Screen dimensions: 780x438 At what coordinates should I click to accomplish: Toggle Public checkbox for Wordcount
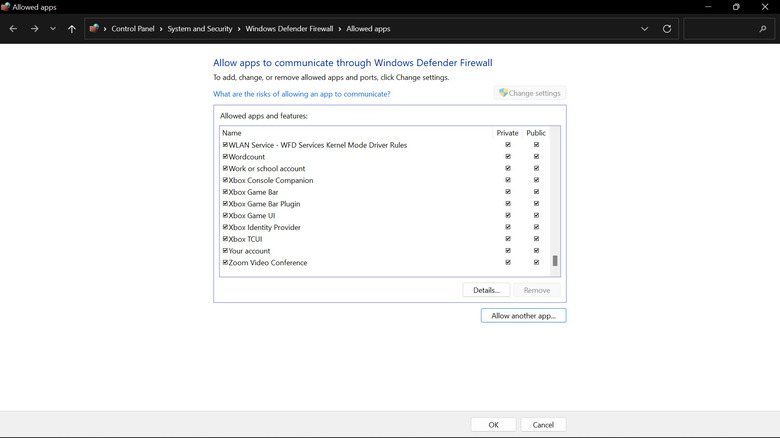point(536,157)
